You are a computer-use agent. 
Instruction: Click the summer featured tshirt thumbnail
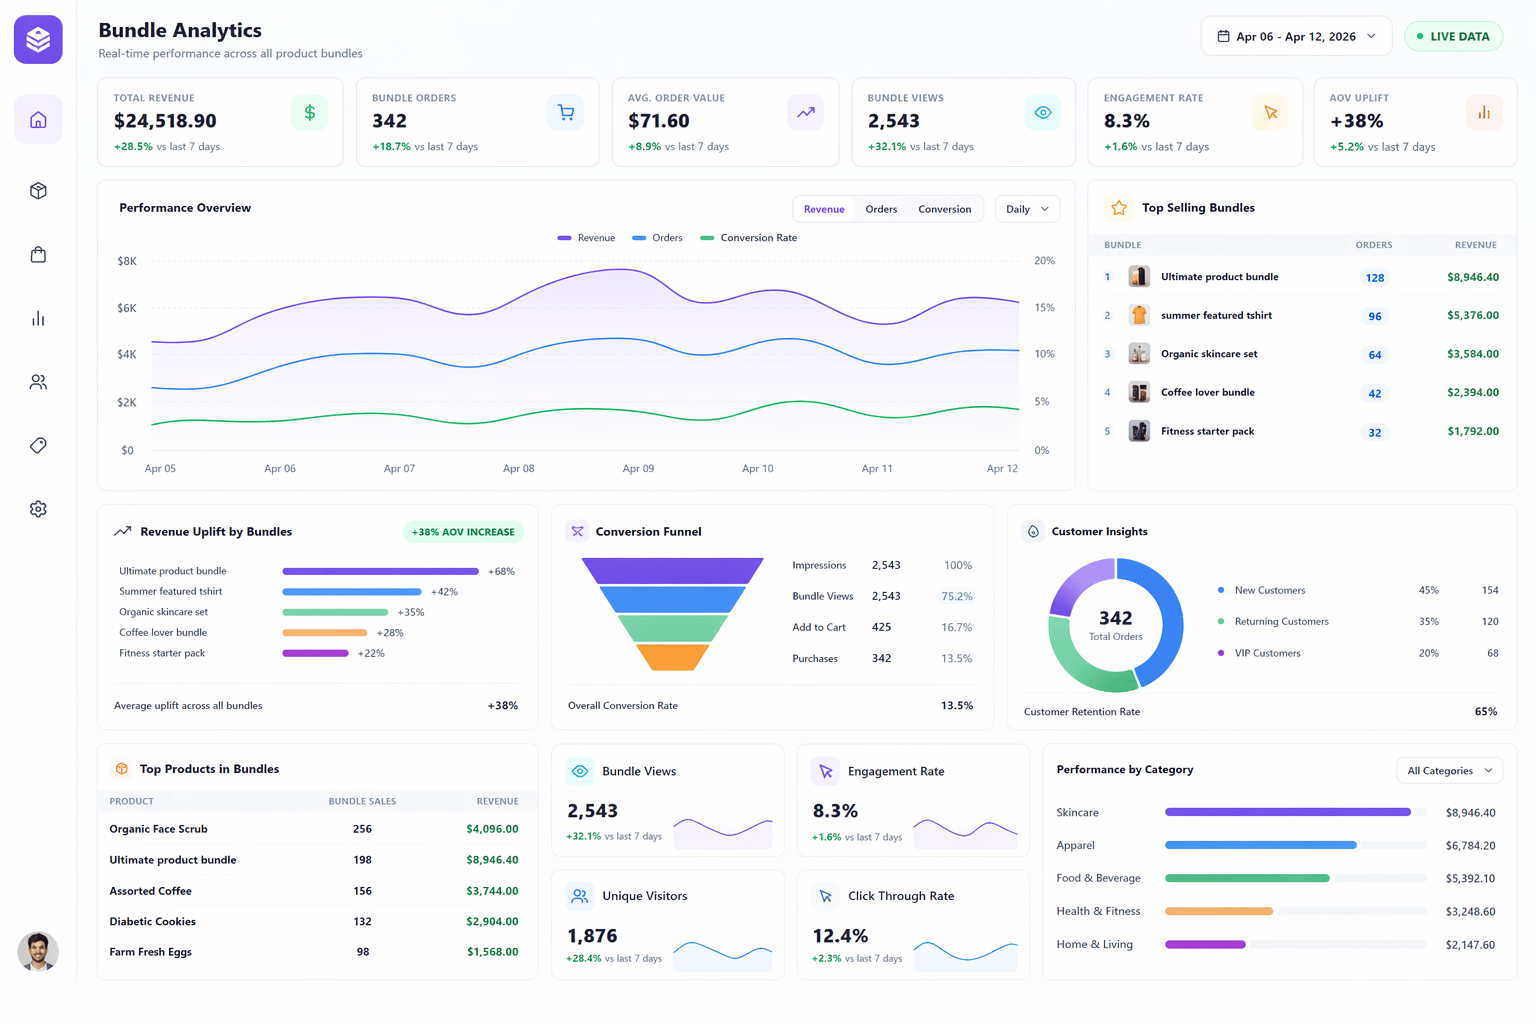pos(1139,316)
